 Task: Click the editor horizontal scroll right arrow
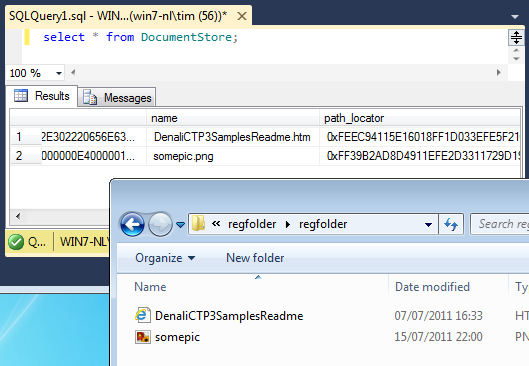click(x=499, y=72)
